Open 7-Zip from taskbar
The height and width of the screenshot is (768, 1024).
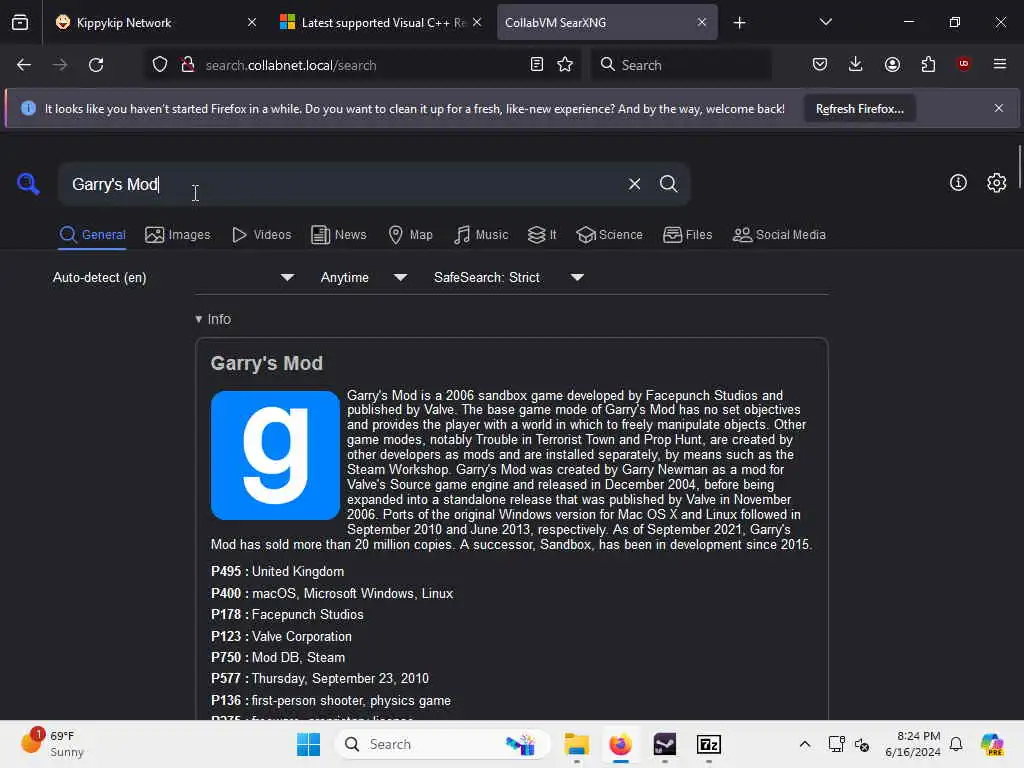click(x=709, y=744)
